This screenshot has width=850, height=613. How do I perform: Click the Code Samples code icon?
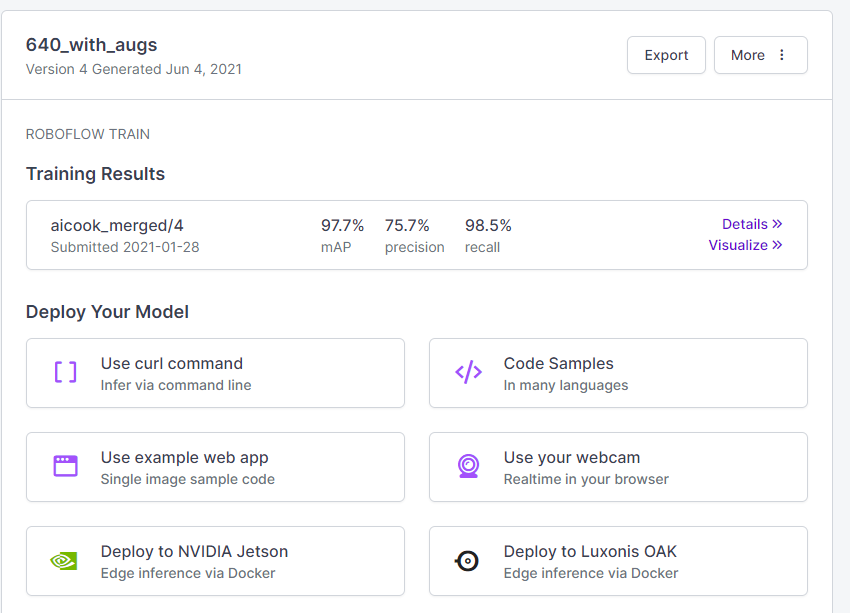click(x=468, y=372)
